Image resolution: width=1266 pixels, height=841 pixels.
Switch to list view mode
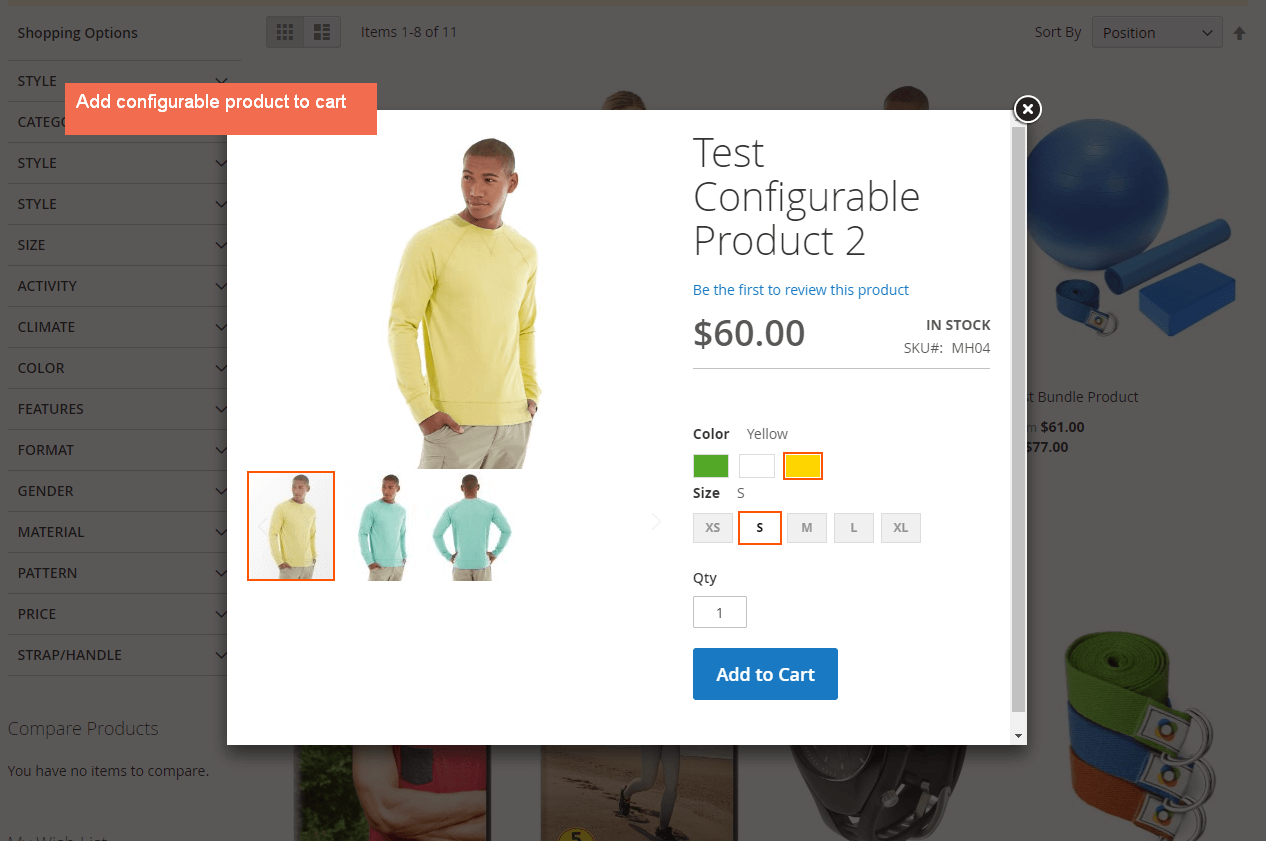click(x=322, y=32)
